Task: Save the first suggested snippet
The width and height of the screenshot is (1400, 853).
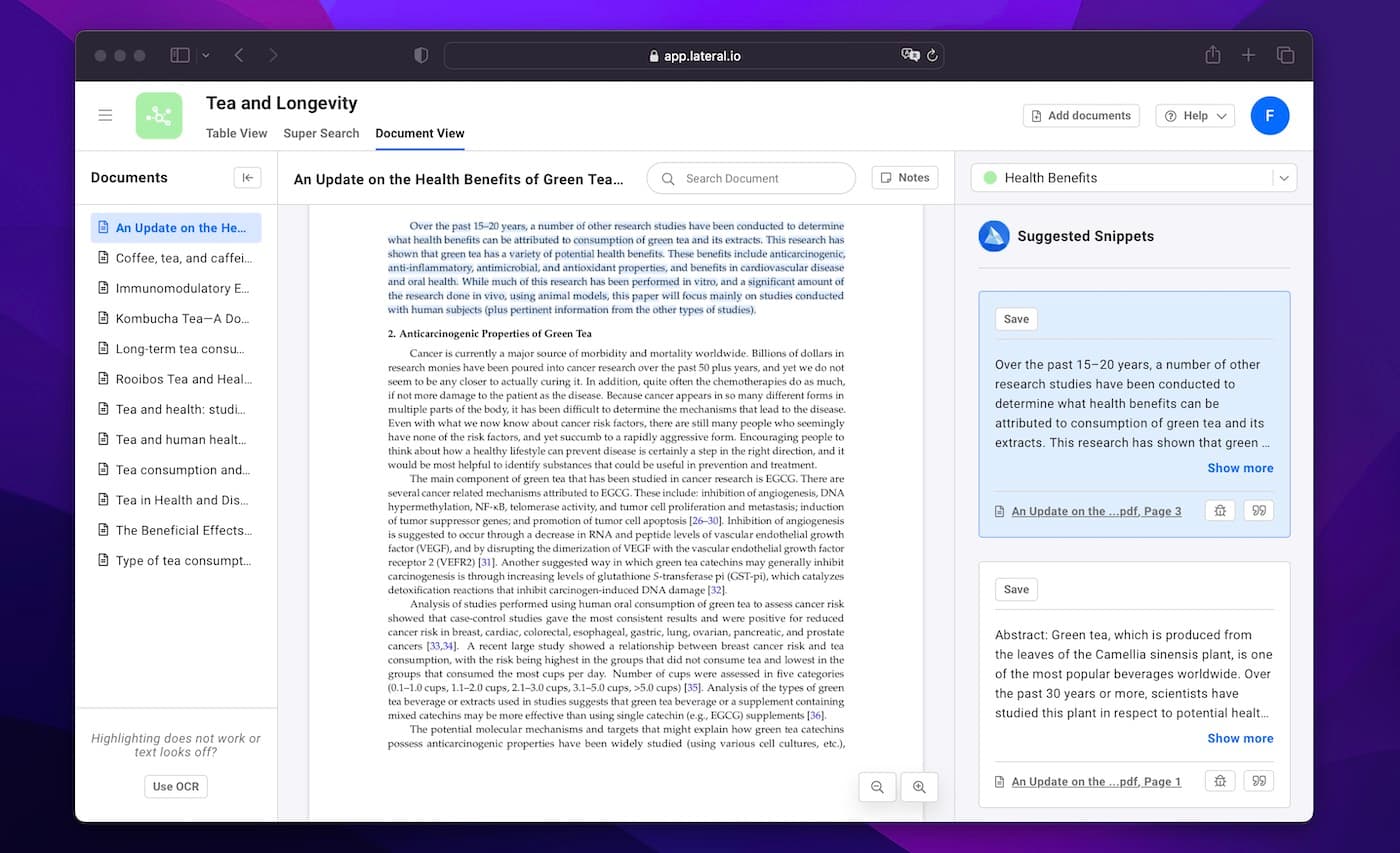Action: click(1016, 319)
